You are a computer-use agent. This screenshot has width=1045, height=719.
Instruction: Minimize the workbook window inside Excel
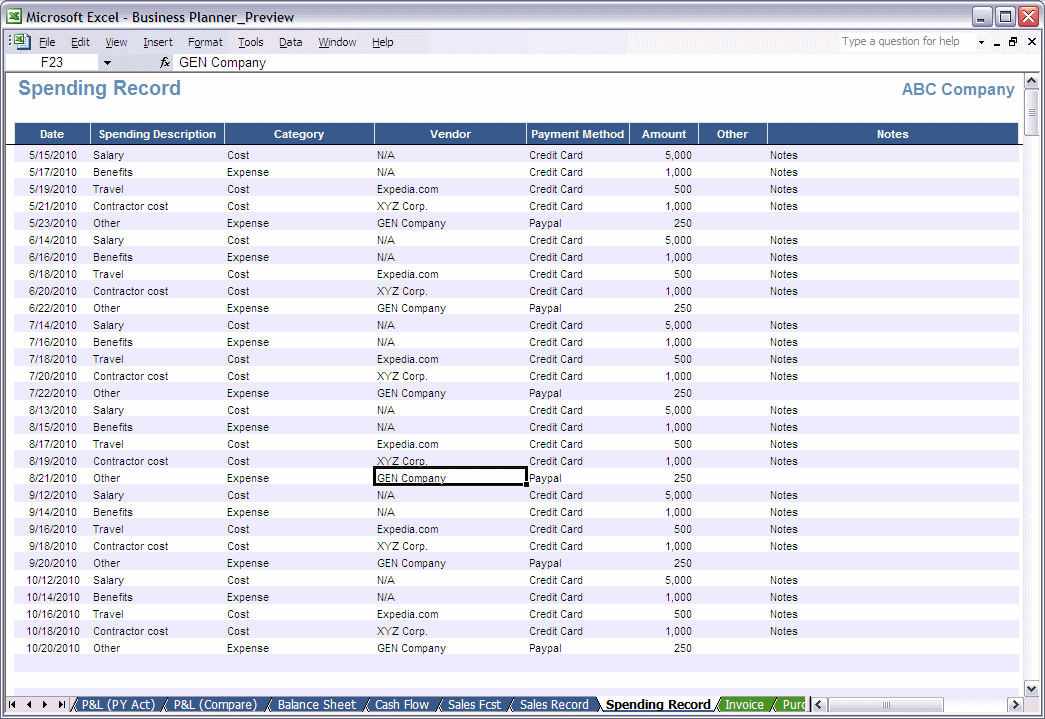997,42
